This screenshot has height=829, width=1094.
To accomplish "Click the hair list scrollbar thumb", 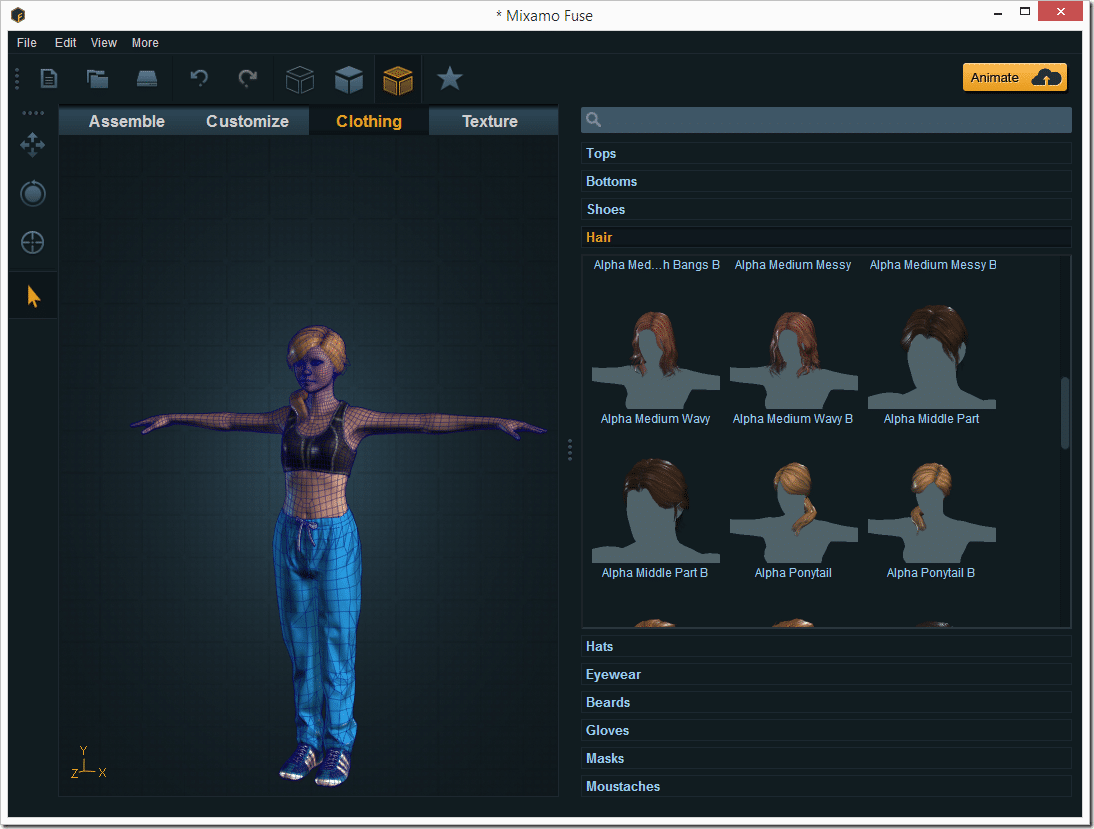I will click(x=1065, y=412).
